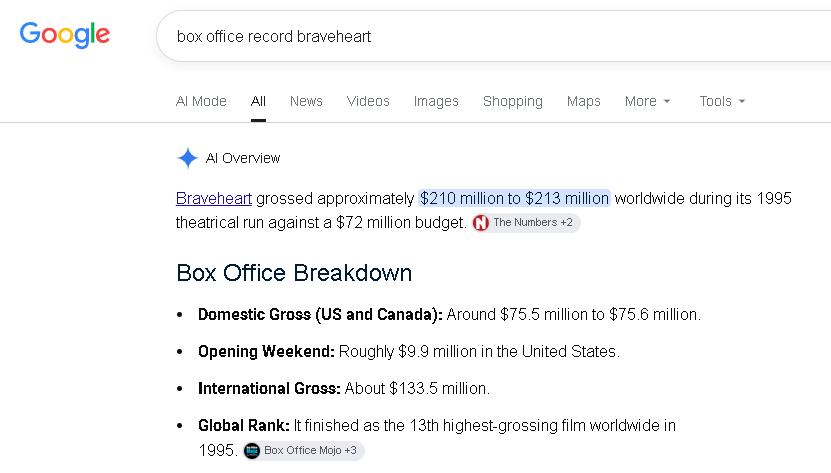
Task: Follow the Braveheart hyperlink
Action: pyautogui.click(x=214, y=198)
